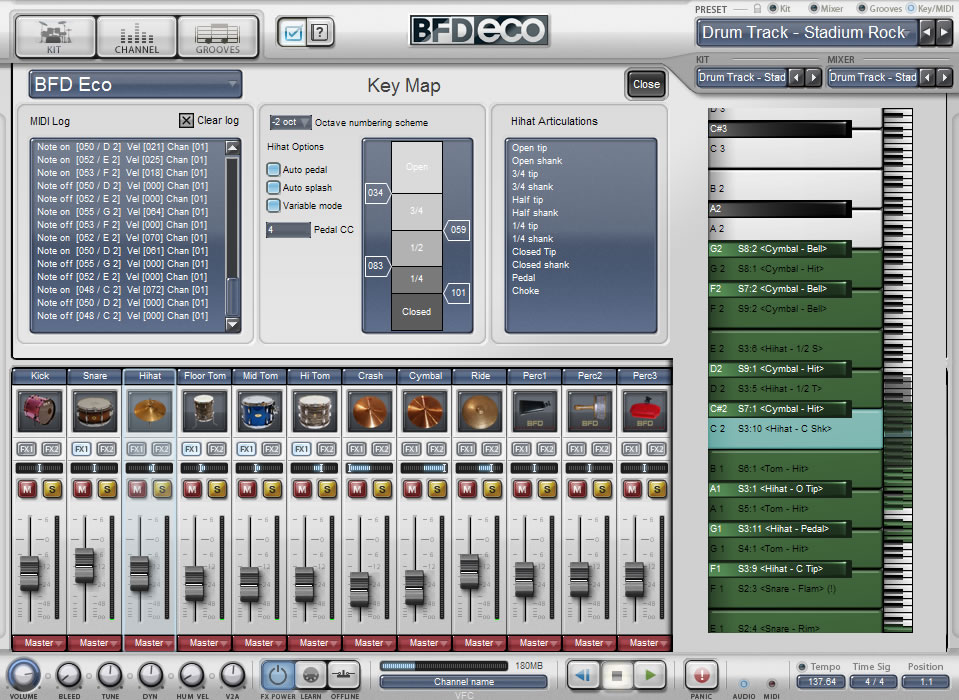Screen dimensions: 959x700
Task: Select the Half tip hihat articulation
Action: click(527, 200)
